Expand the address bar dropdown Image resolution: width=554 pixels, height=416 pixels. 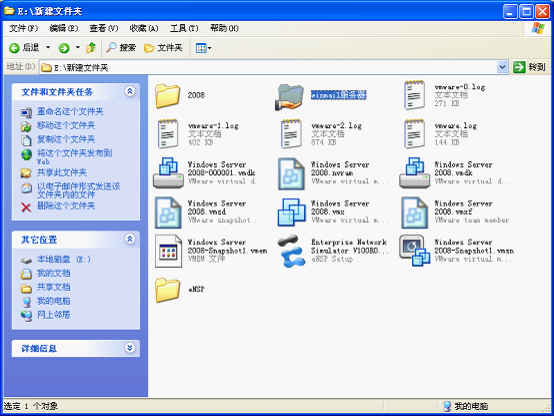click(502, 67)
